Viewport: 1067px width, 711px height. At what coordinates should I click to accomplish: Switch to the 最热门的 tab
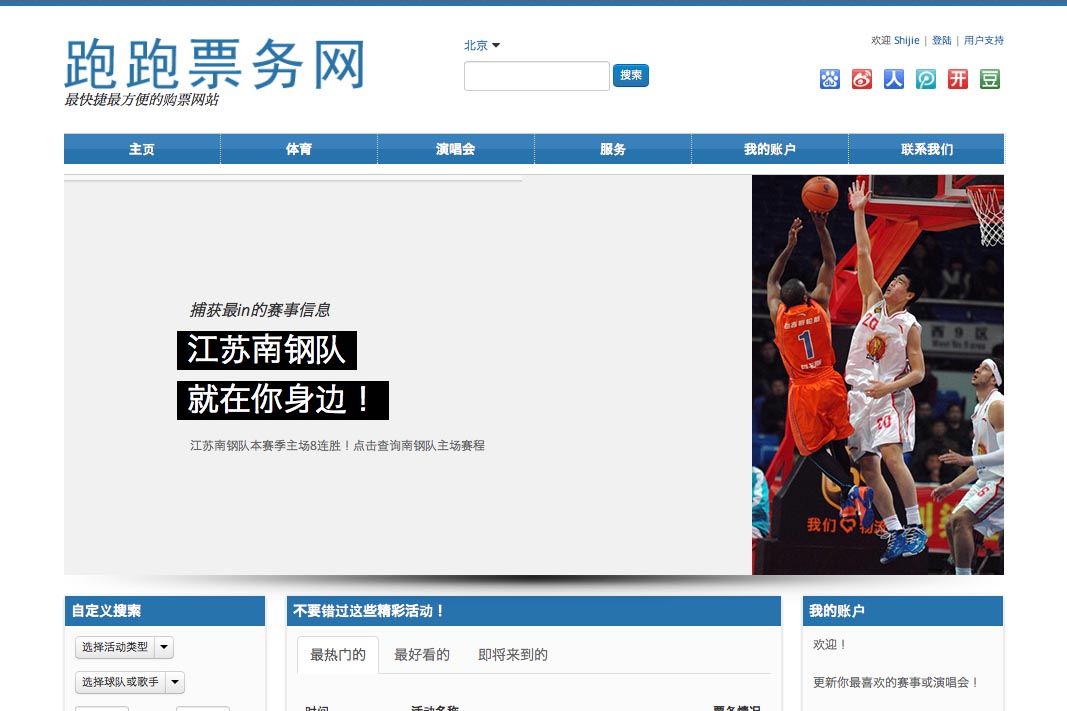point(338,655)
